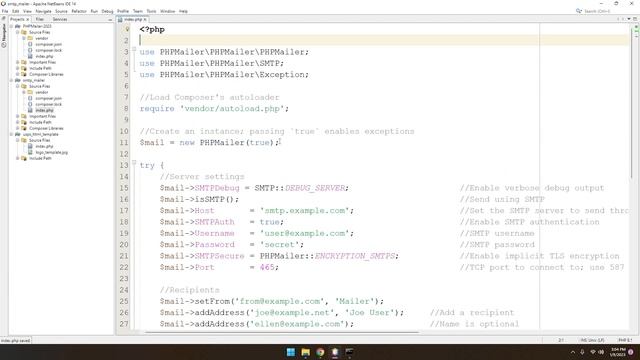Open the Windows Start menu
This screenshot has width=640, height=360.
(291, 352)
